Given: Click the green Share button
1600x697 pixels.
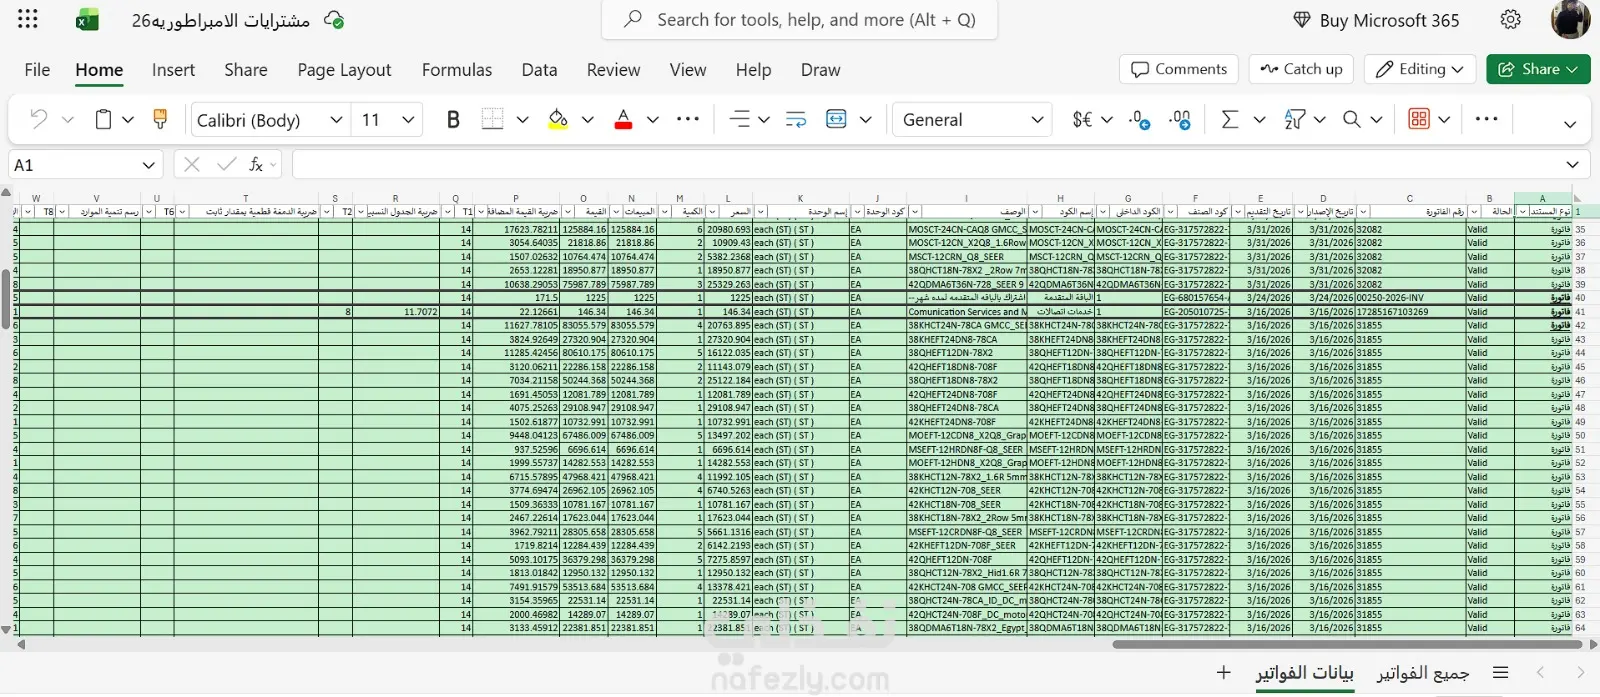Looking at the screenshot, I should click(1538, 69).
